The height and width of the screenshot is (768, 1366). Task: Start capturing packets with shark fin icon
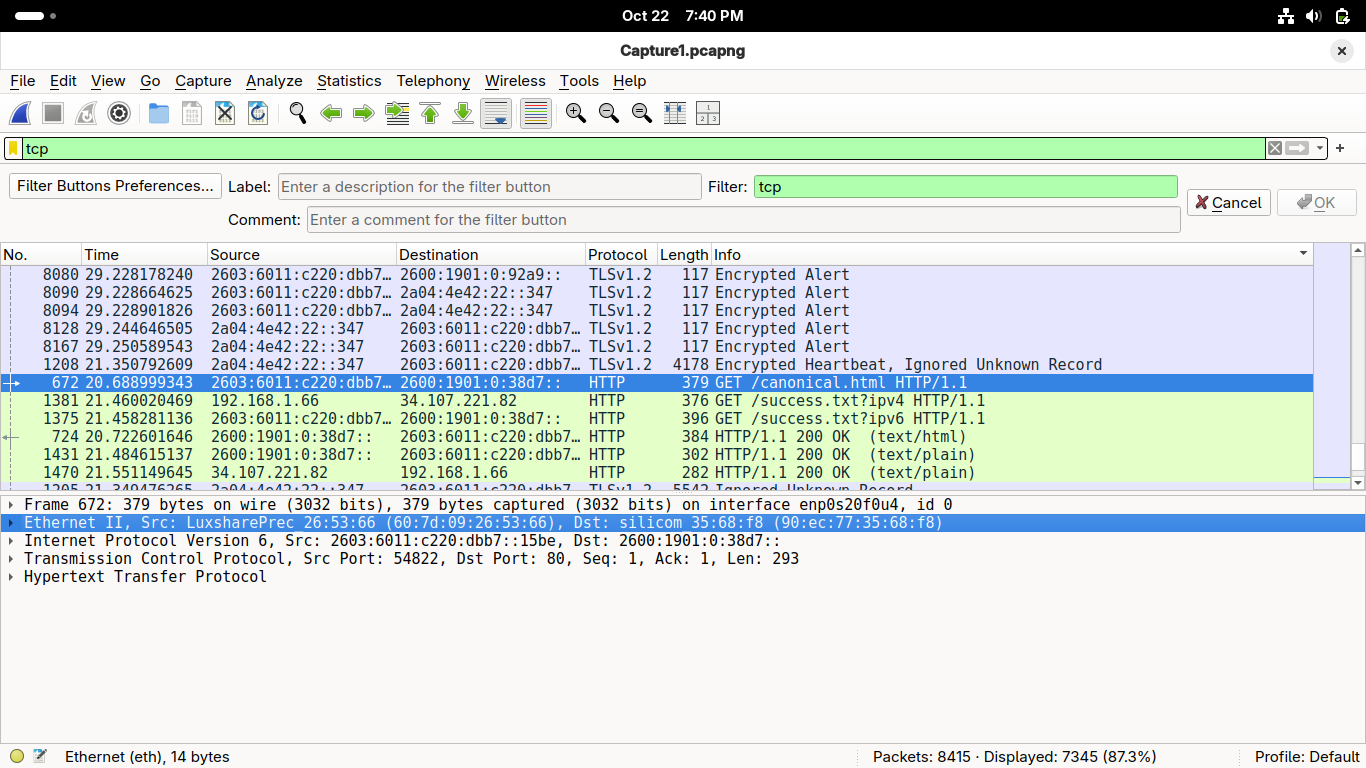(x=21, y=114)
